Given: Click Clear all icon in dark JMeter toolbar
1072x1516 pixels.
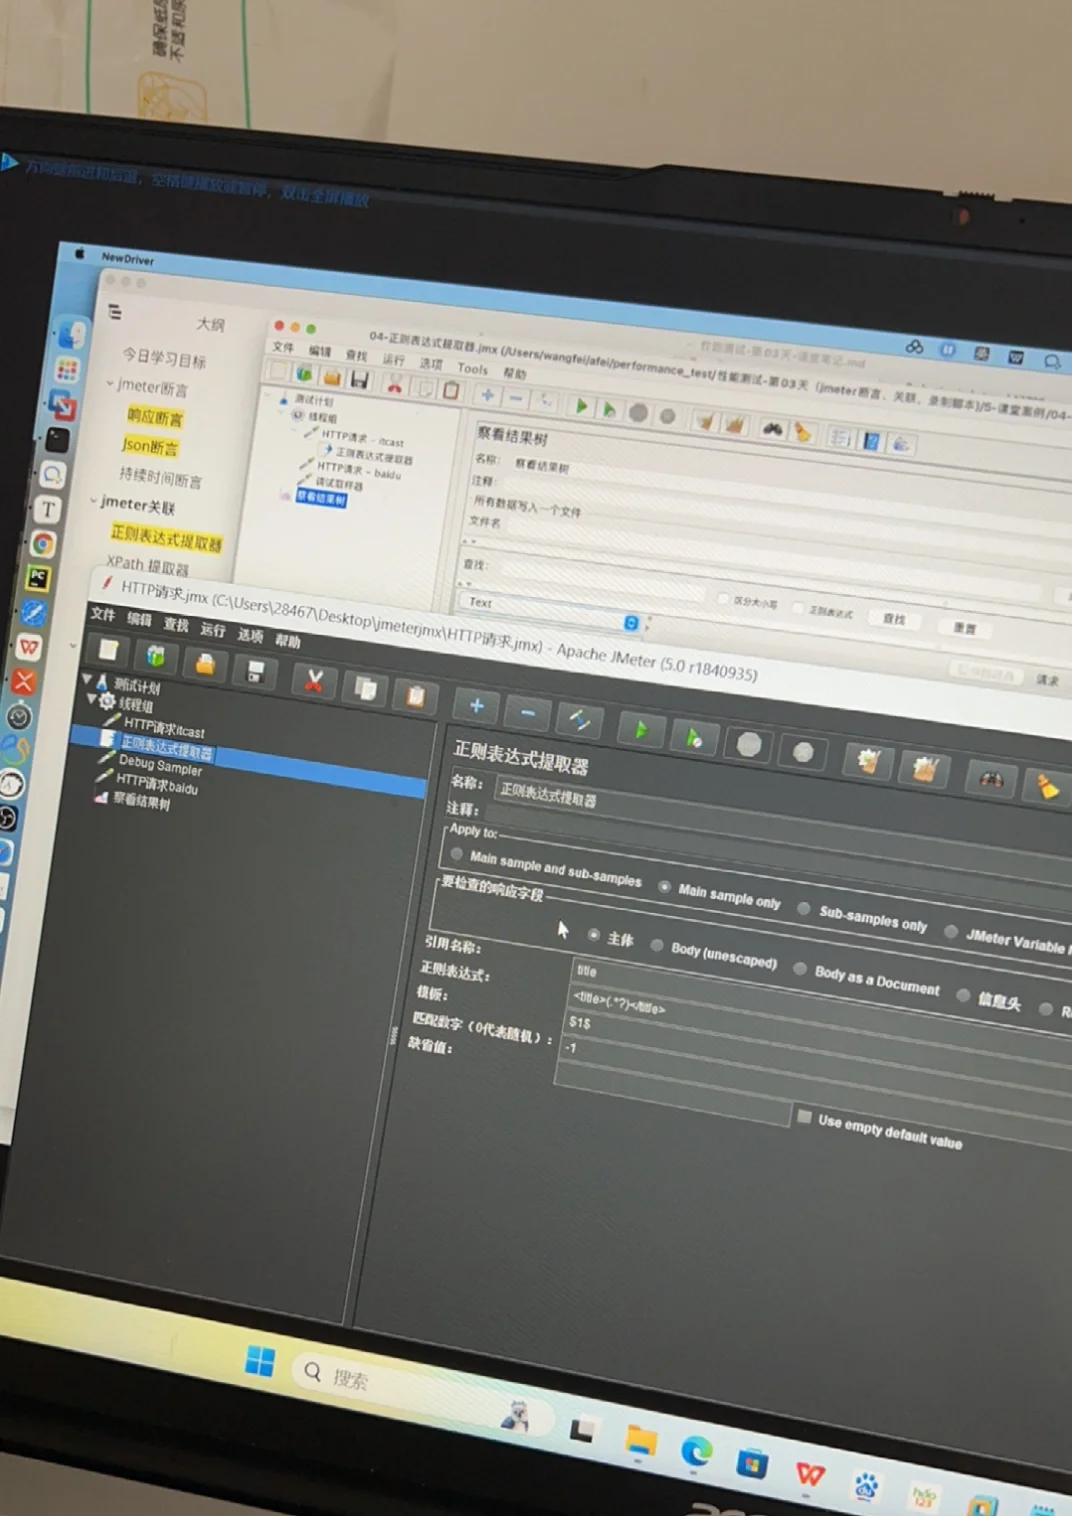Looking at the screenshot, I should [x=924, y=770].
